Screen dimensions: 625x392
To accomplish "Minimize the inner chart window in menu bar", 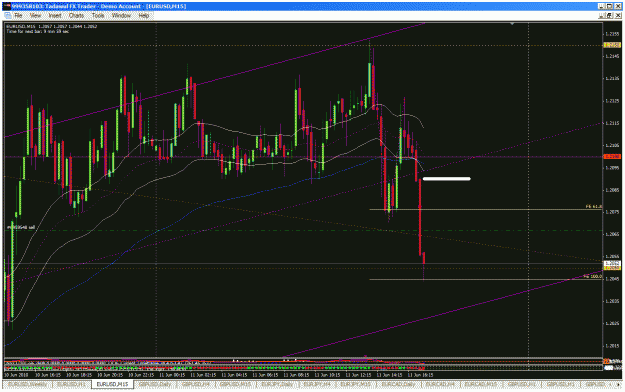I will (602, 16).
